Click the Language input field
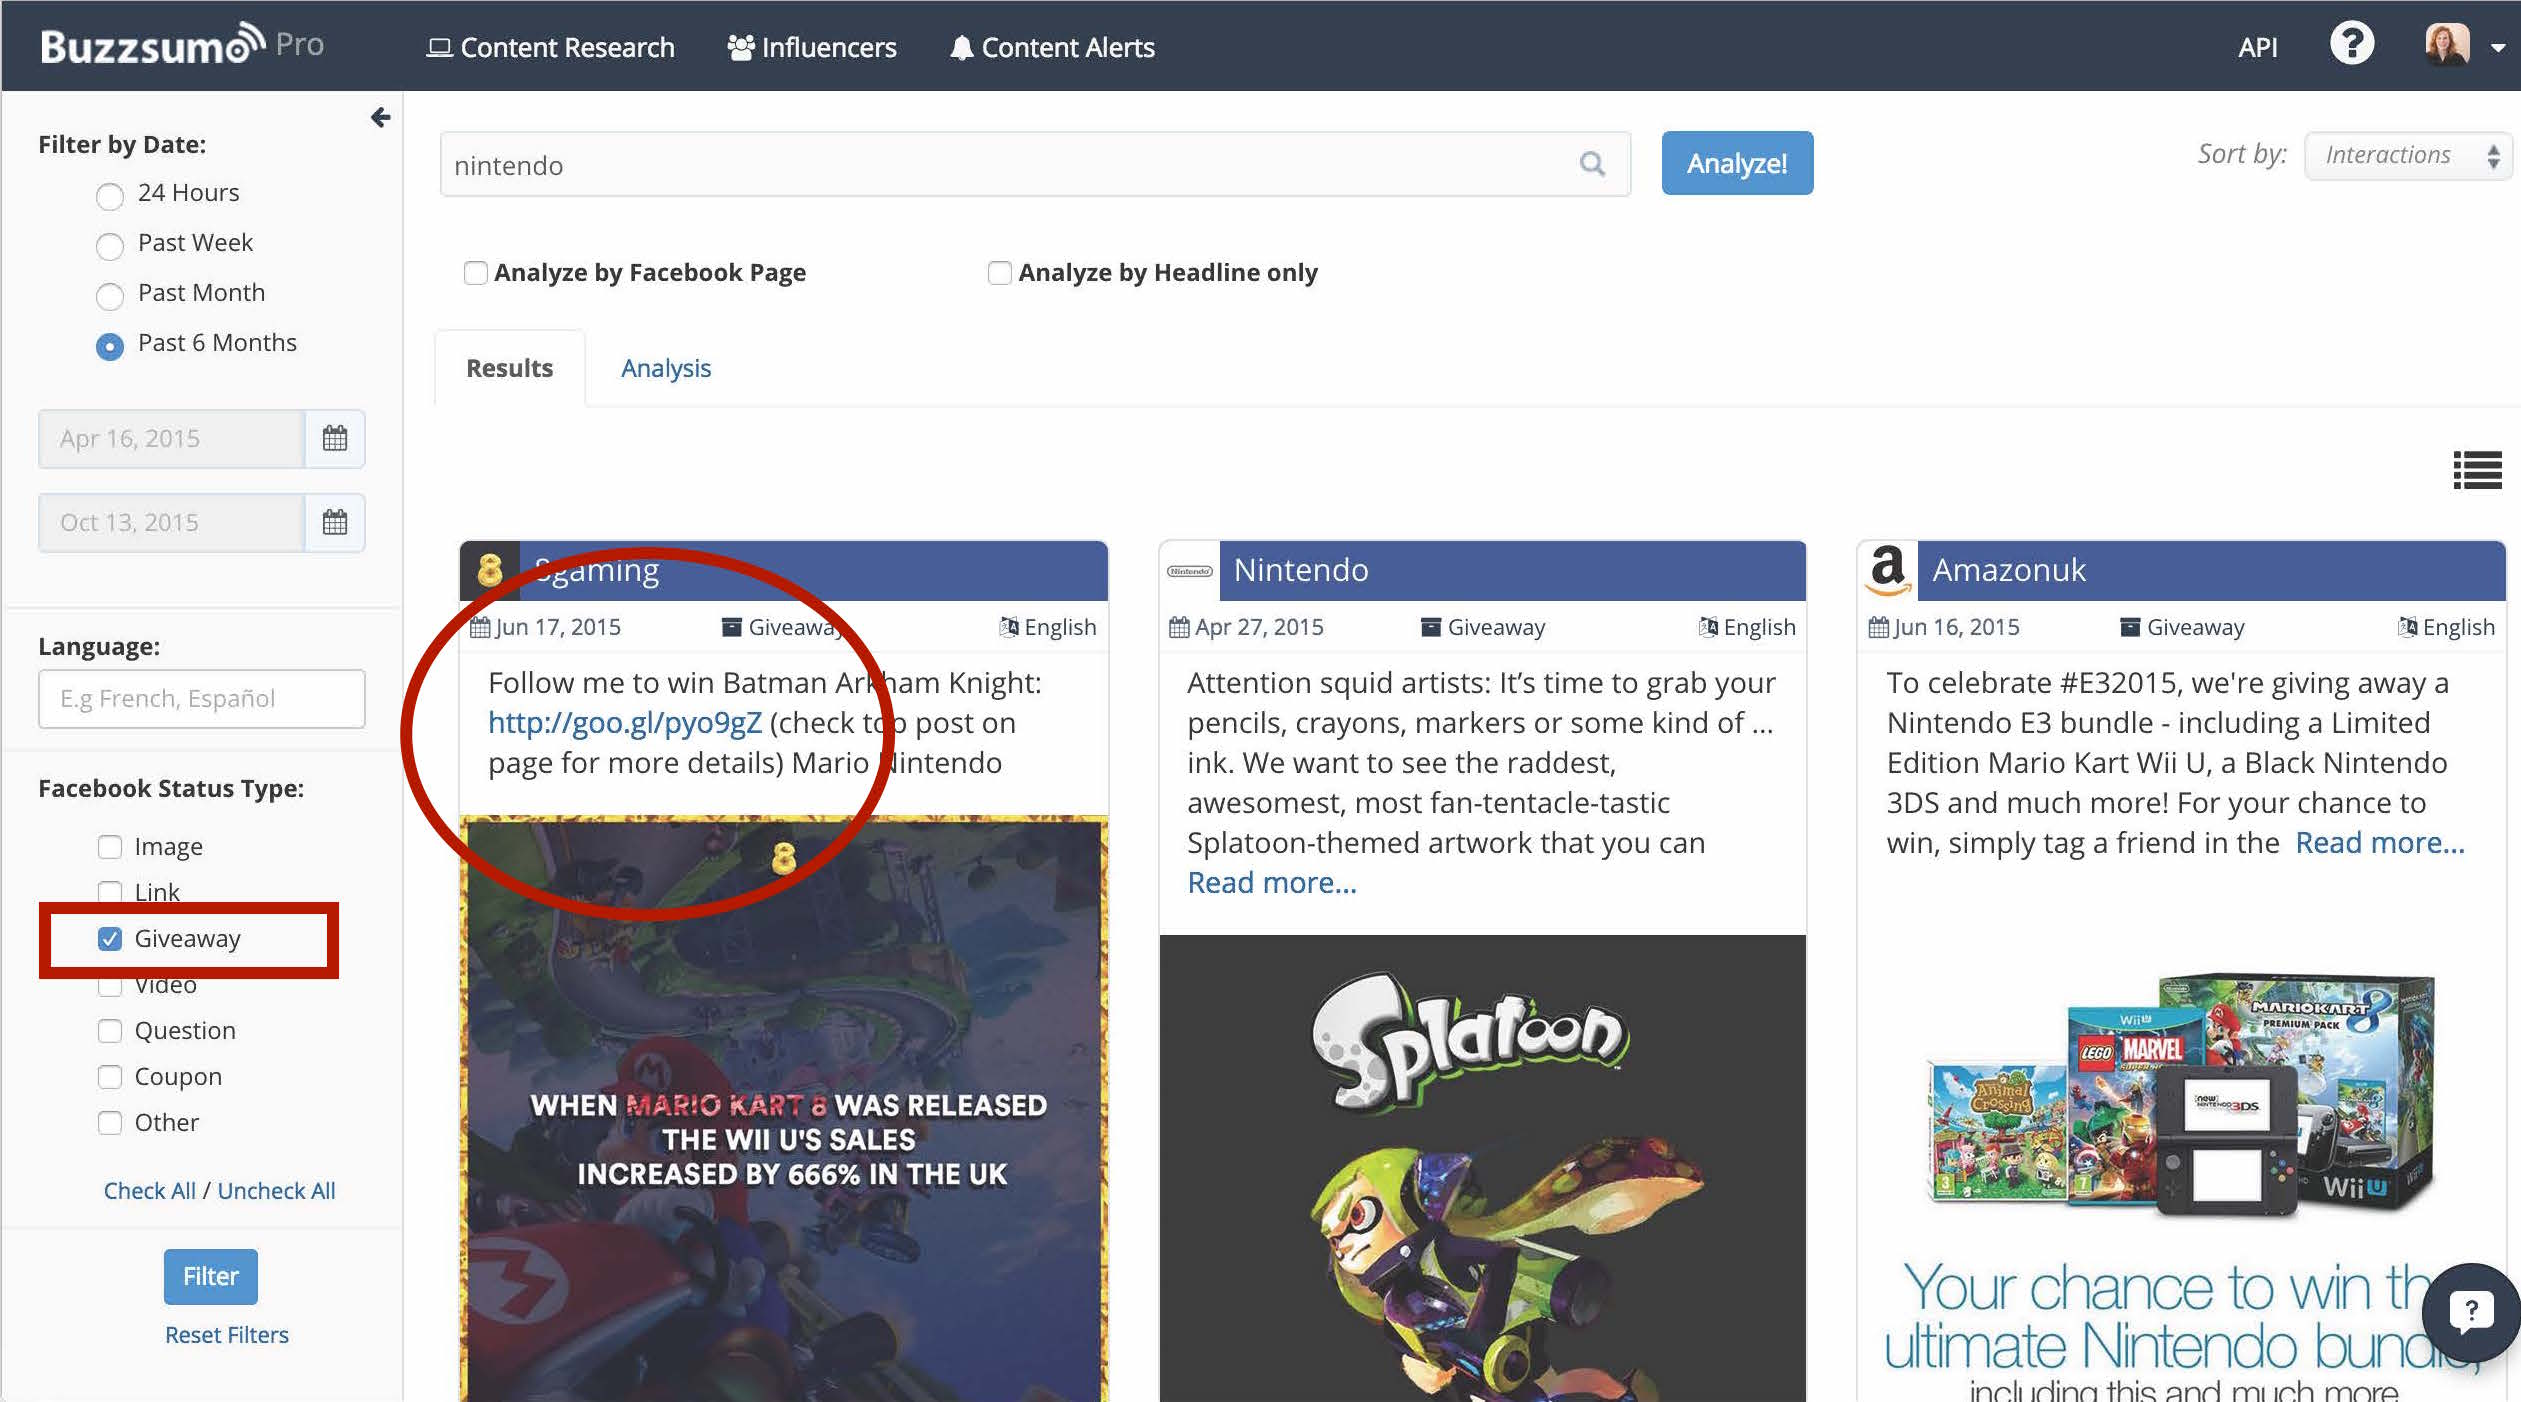 coord(201,699)
